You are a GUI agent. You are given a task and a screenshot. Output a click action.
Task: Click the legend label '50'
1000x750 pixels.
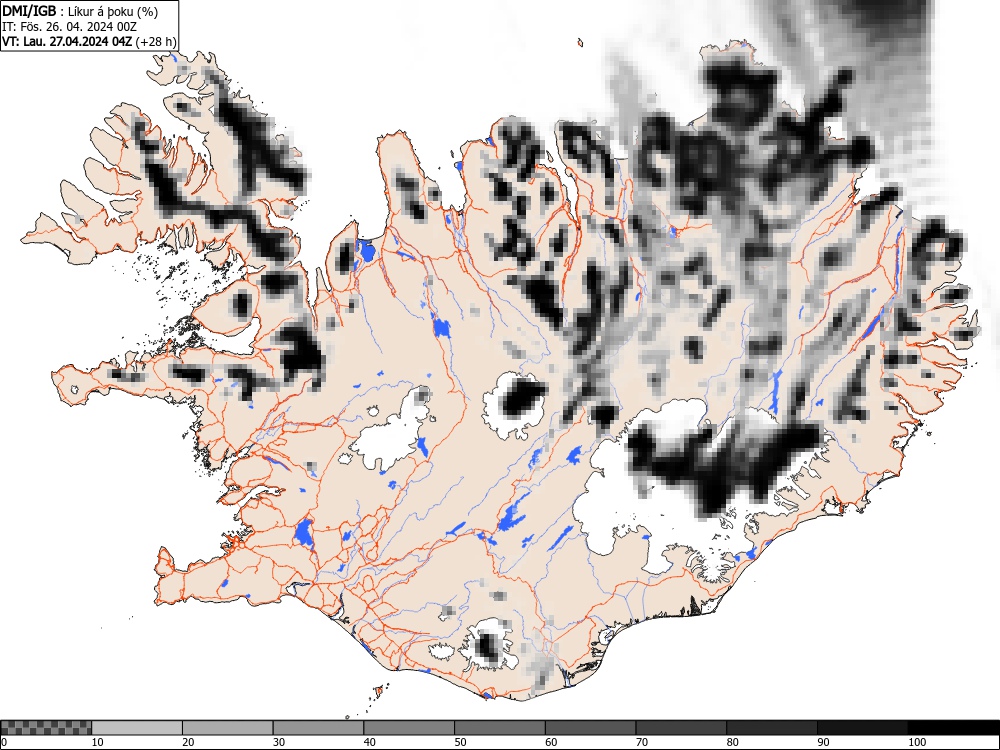[x=460, y=742]
